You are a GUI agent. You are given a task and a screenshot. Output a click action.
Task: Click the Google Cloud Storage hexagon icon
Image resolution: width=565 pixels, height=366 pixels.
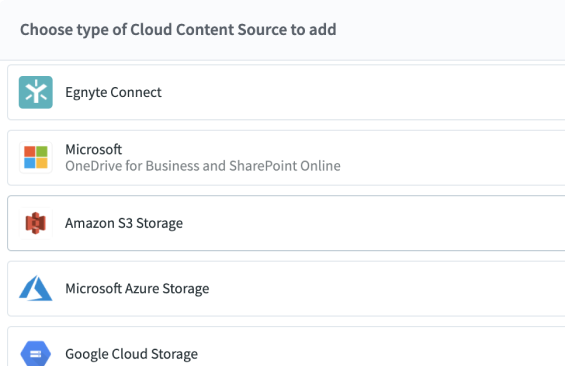pos(36,354)
